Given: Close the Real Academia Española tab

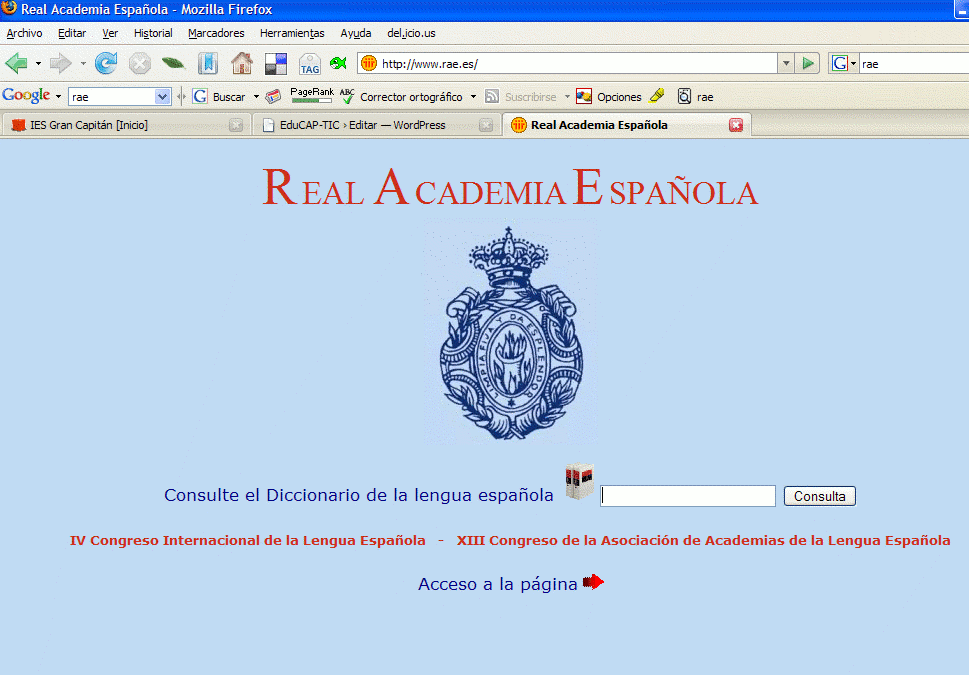Looking at the screenshot, I should pos(735,125).
